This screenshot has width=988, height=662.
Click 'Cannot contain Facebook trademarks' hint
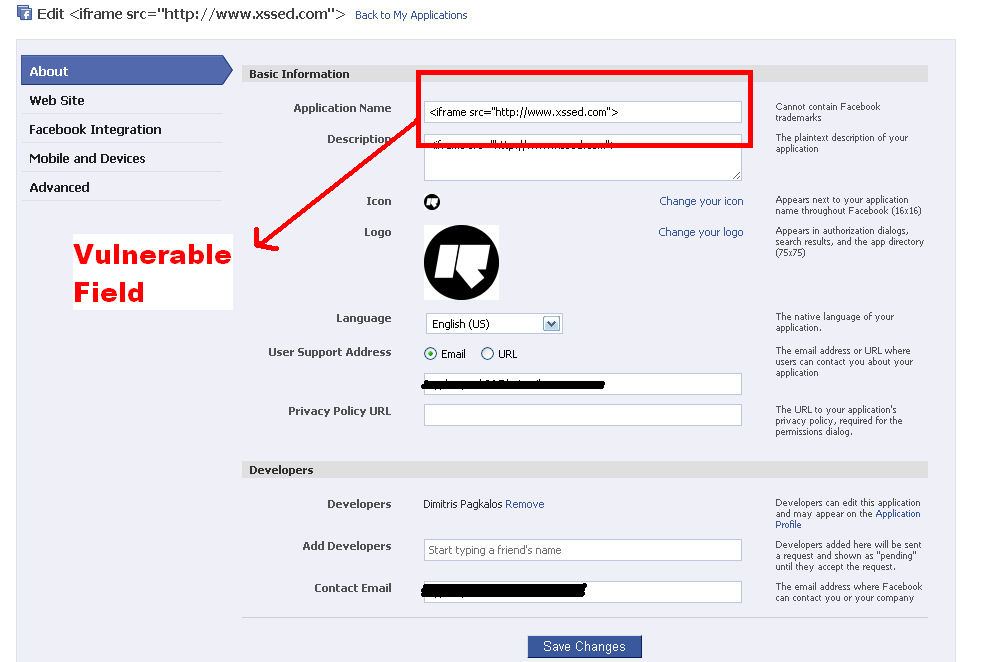(827, 112)
